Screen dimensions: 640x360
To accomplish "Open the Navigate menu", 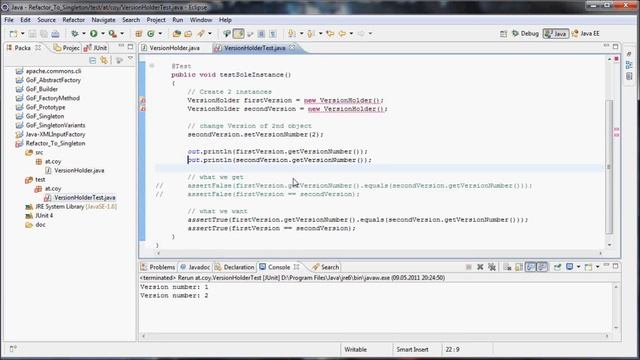I will tap(103, 20).
